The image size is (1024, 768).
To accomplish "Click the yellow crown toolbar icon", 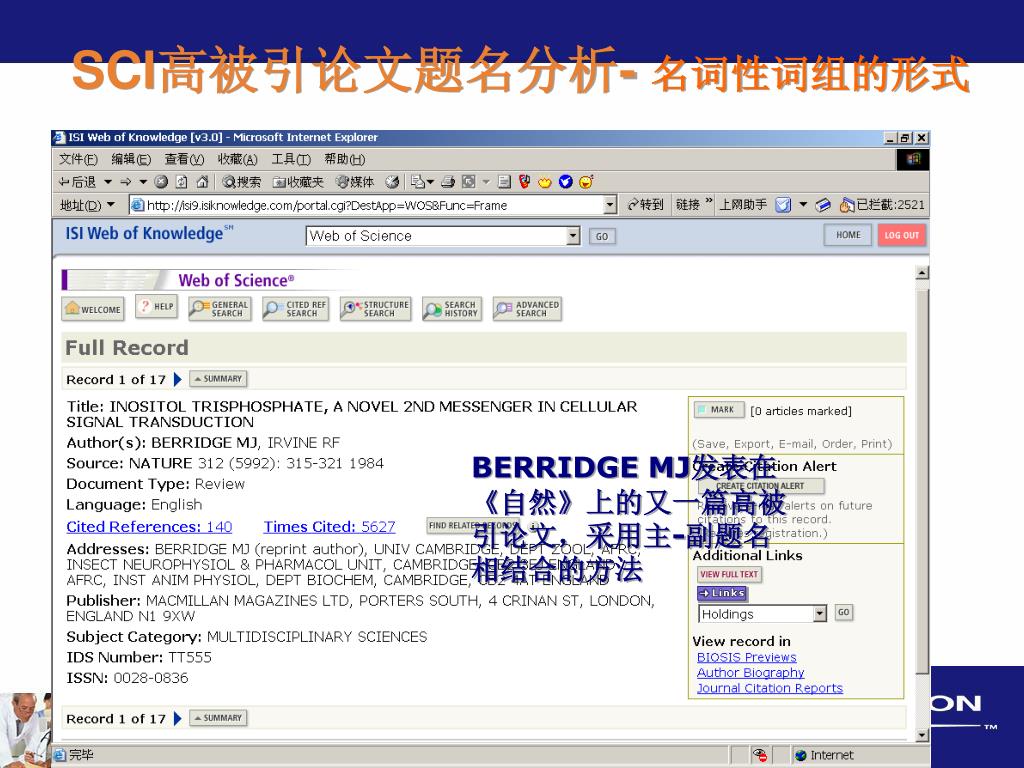I will pos(545,182).
